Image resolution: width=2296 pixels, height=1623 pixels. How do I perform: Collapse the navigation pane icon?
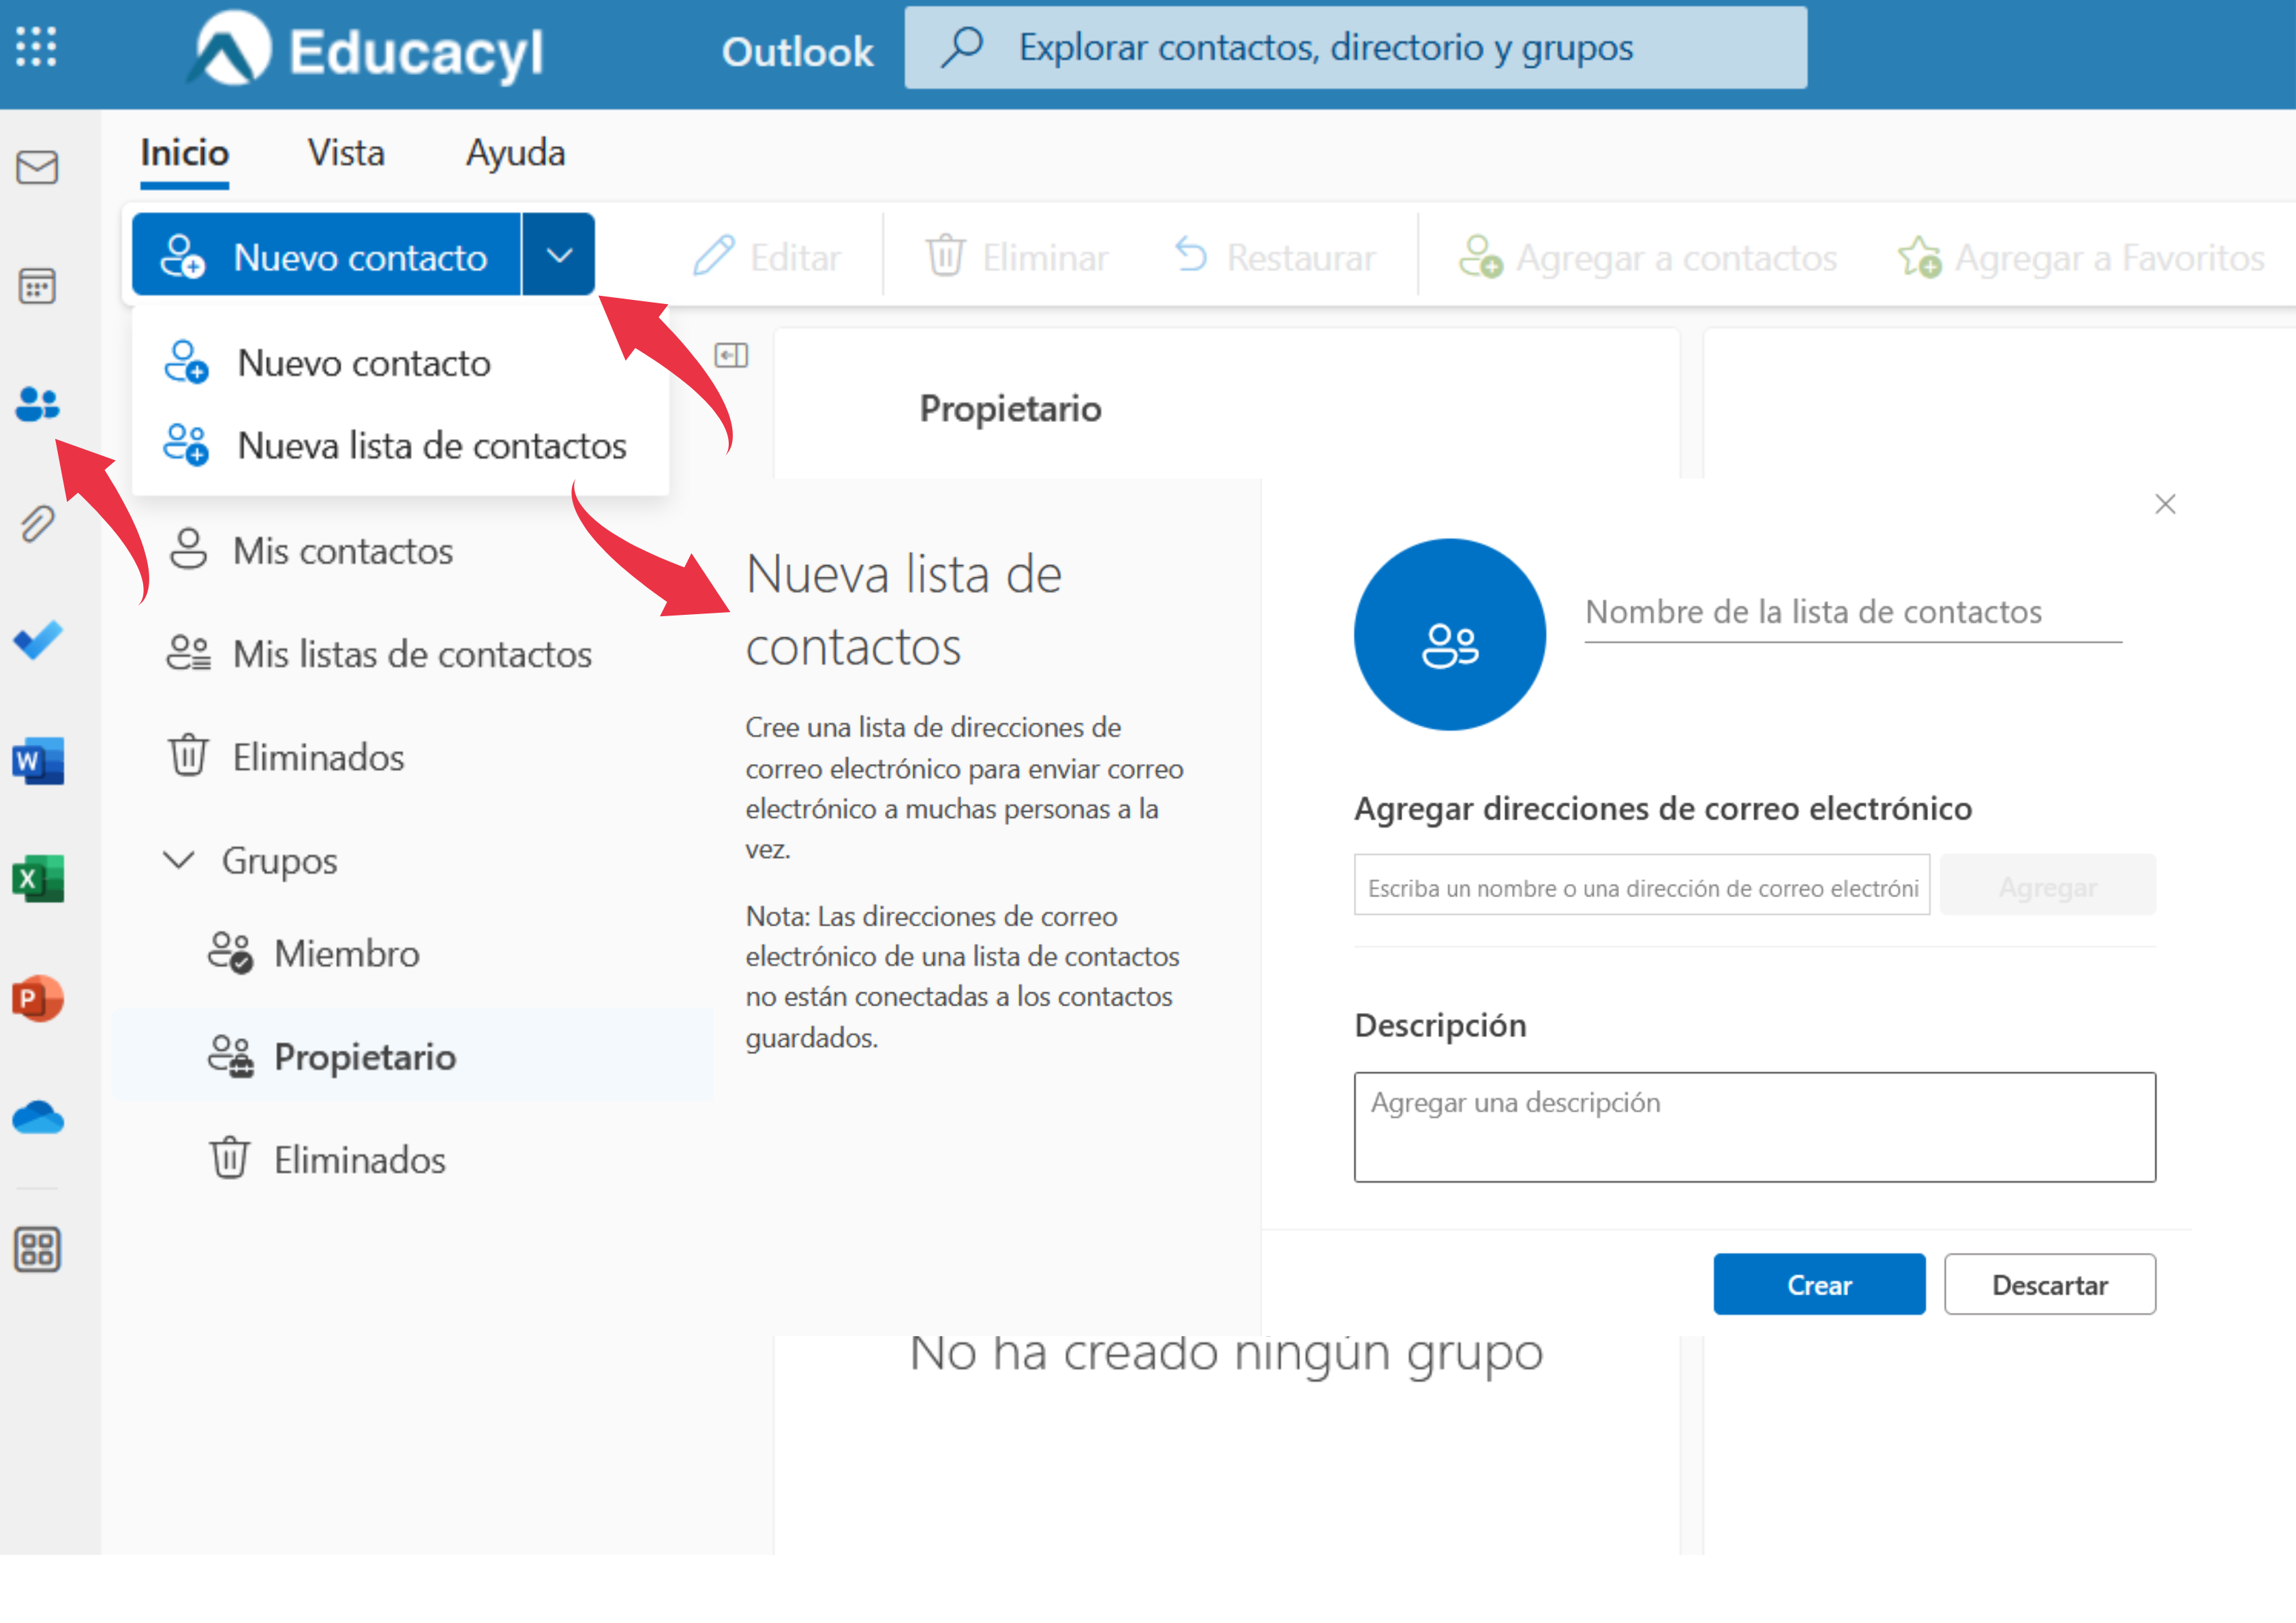731,355
